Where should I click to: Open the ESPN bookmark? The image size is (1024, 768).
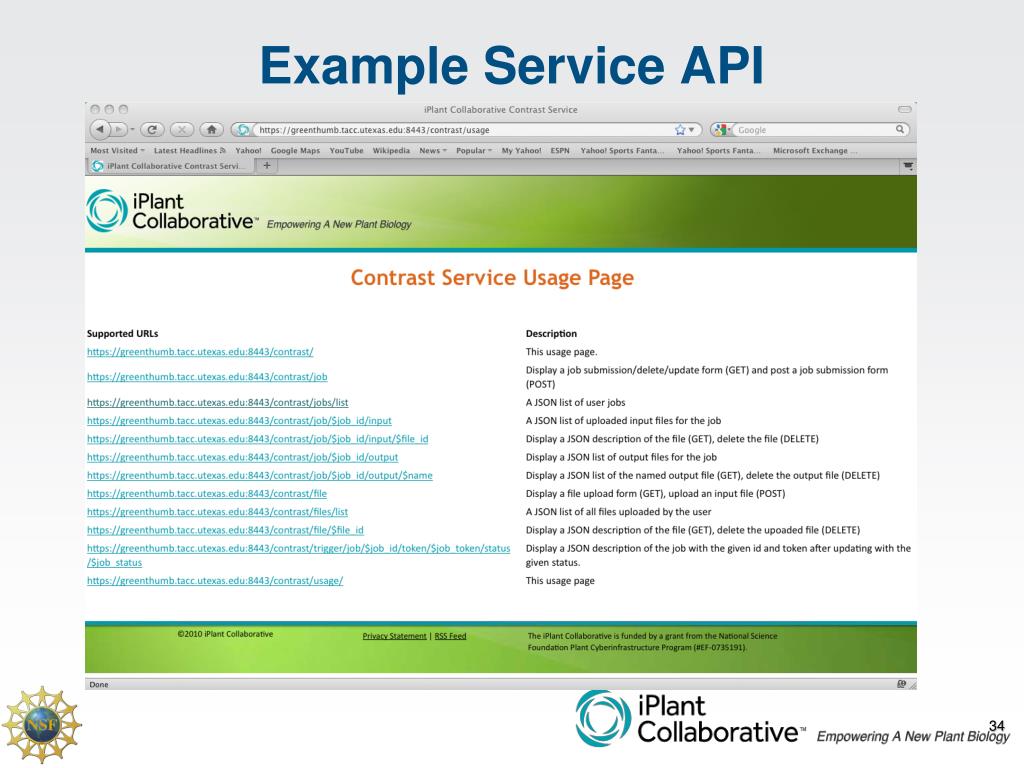coord(560,150)
